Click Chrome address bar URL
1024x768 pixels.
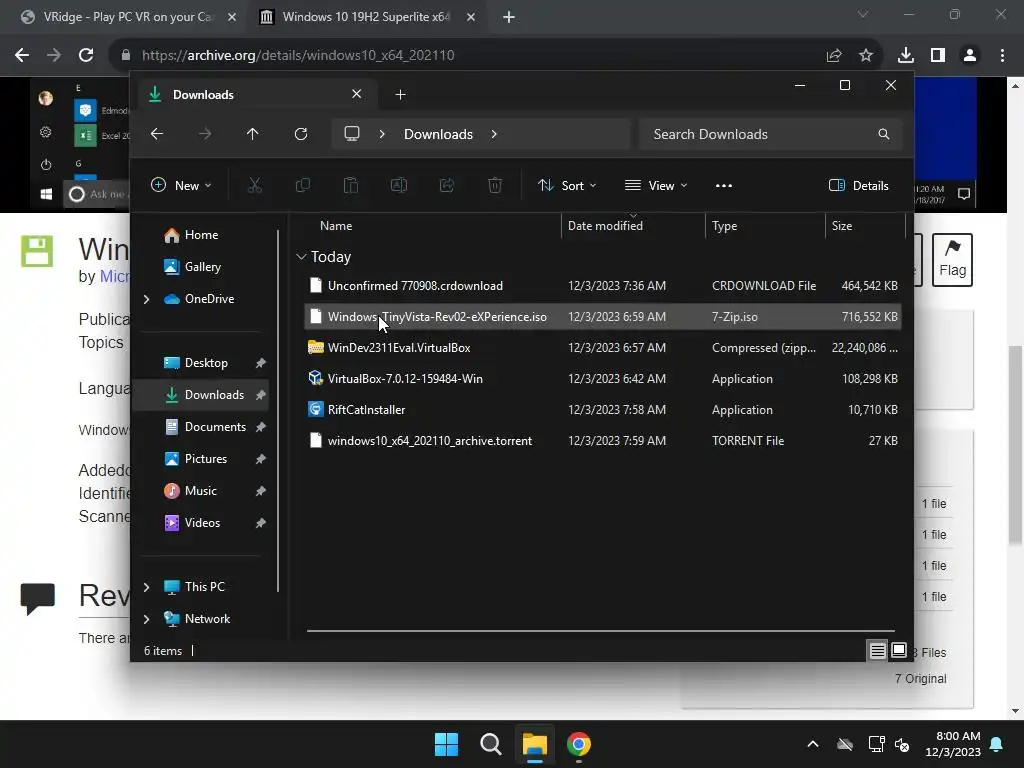tap(298, 55)
